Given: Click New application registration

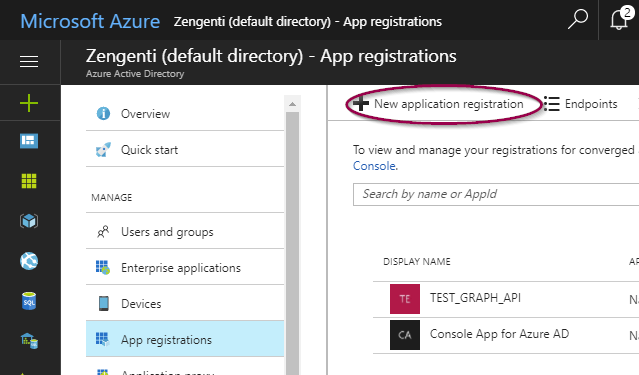Looking at the screenshot, I should [438, 104].
